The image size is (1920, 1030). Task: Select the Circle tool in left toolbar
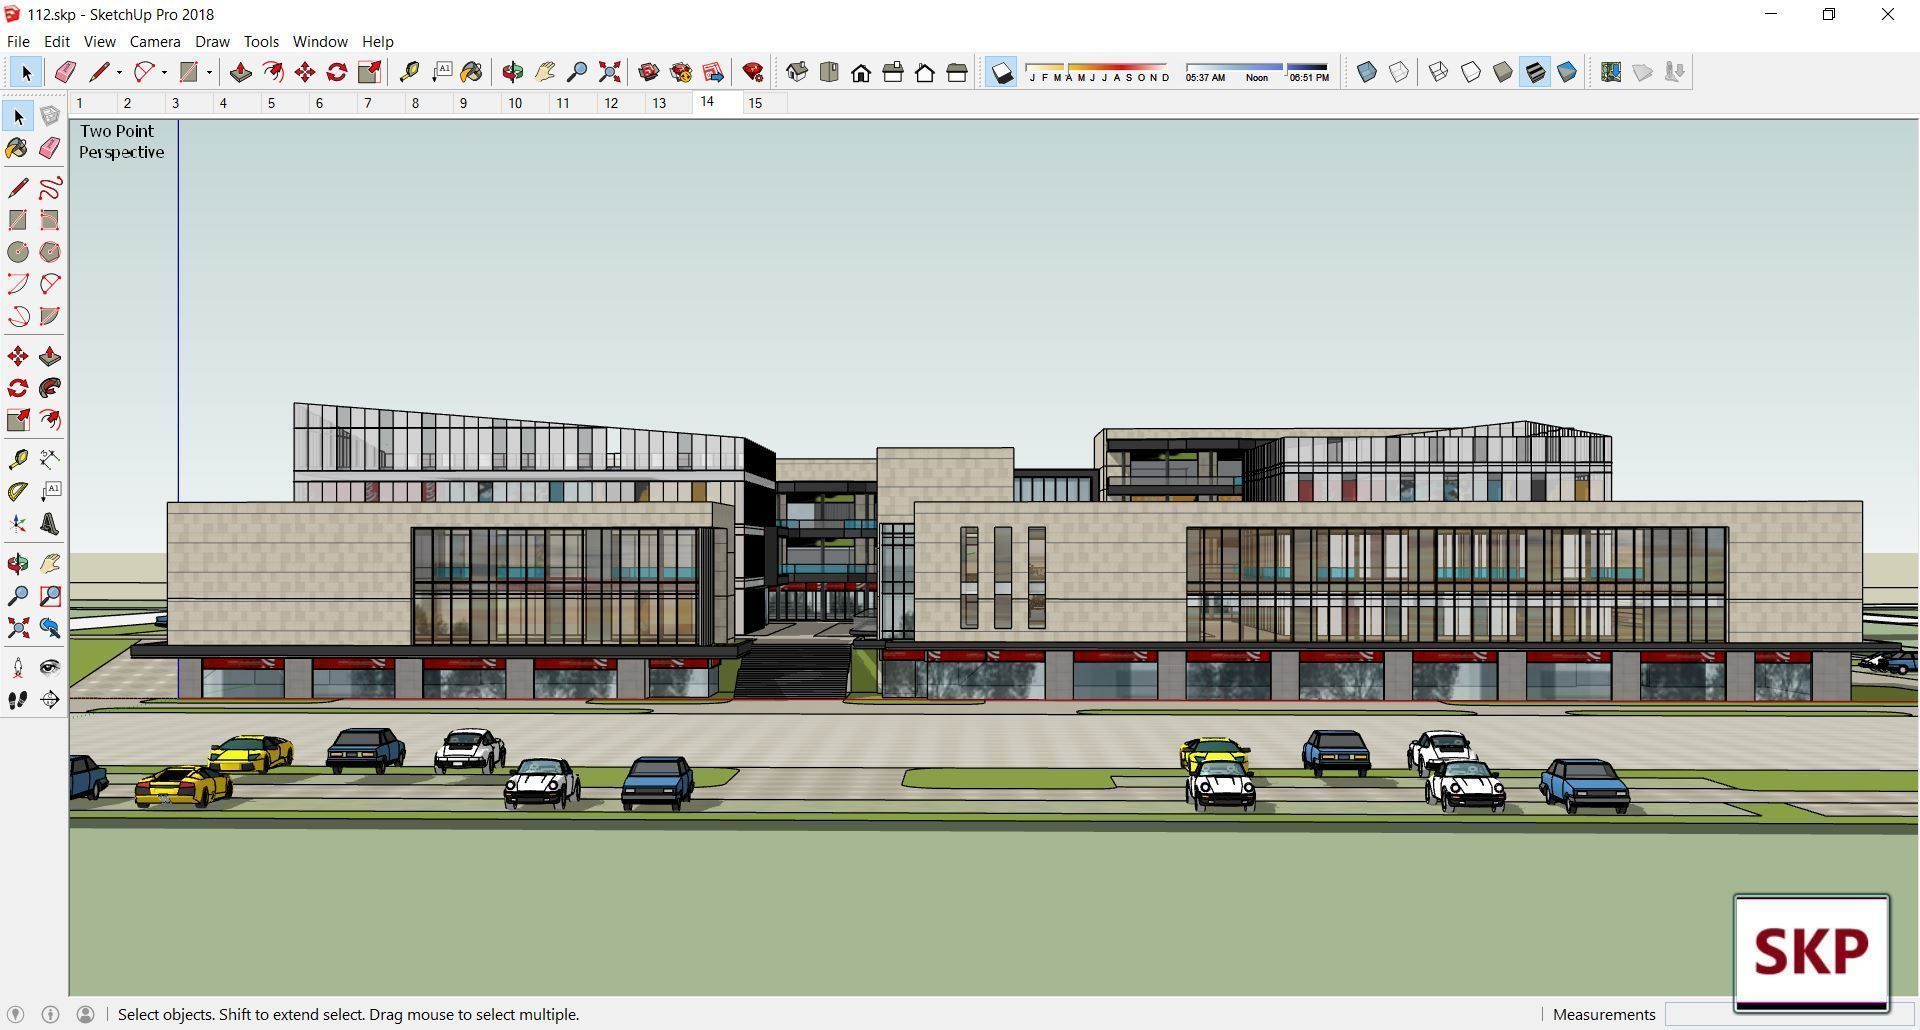tap(18, 252)
